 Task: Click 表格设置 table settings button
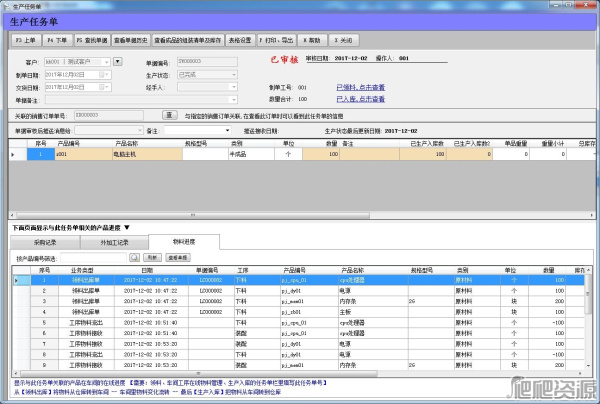tap(238, 41)
